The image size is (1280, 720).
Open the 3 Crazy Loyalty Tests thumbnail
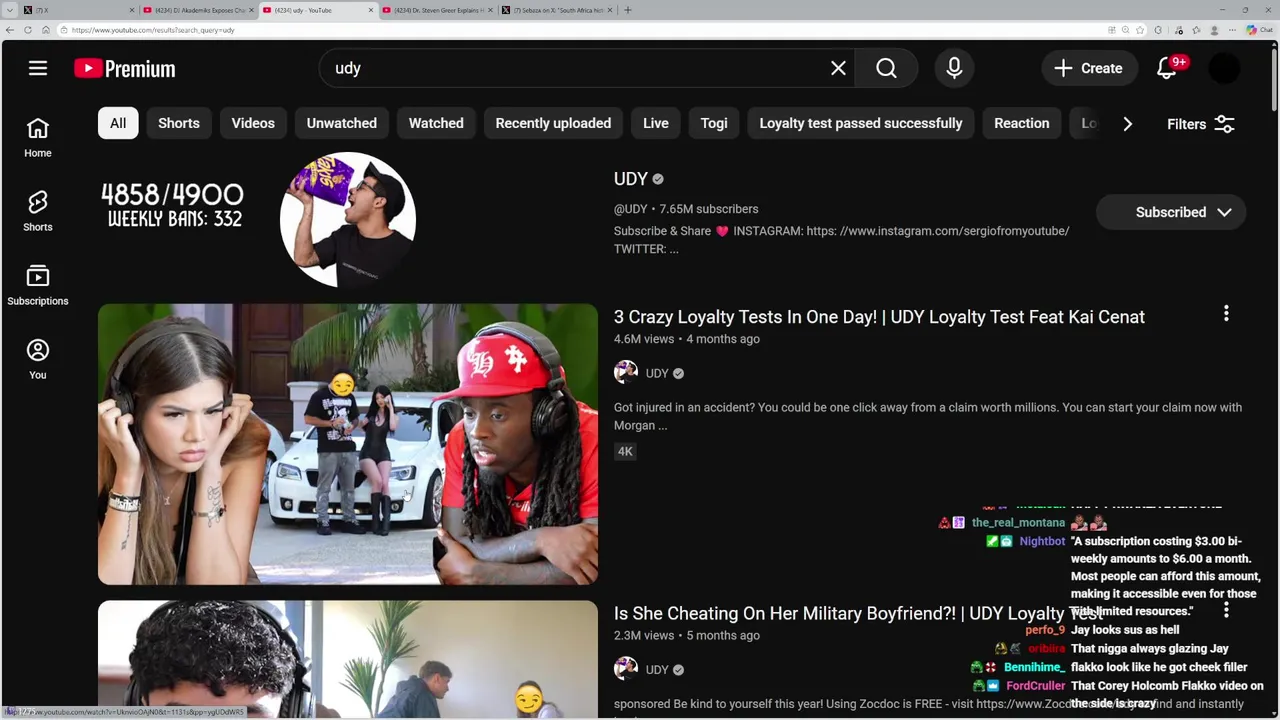click(x=348, y=444)
